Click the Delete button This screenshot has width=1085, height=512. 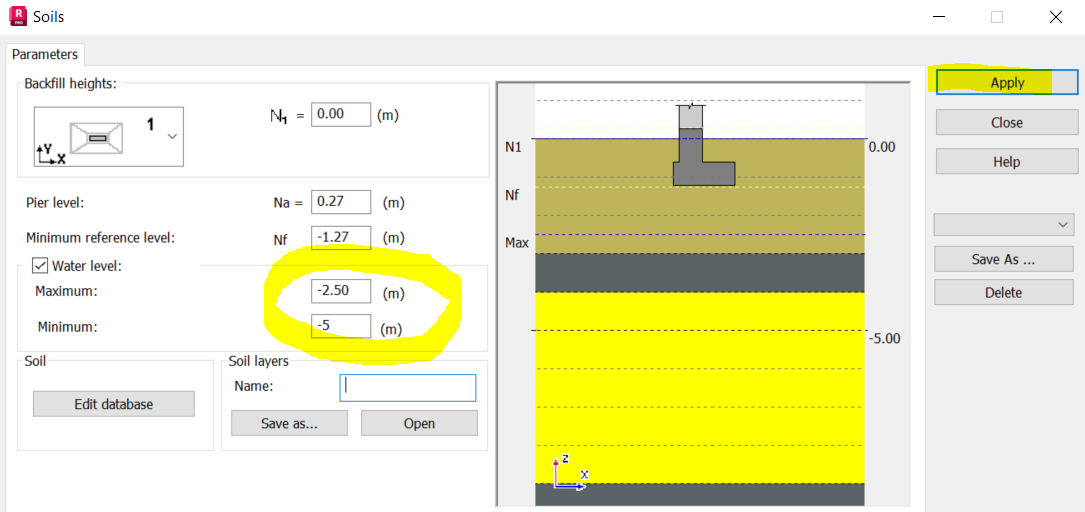tap(1003, 293)
